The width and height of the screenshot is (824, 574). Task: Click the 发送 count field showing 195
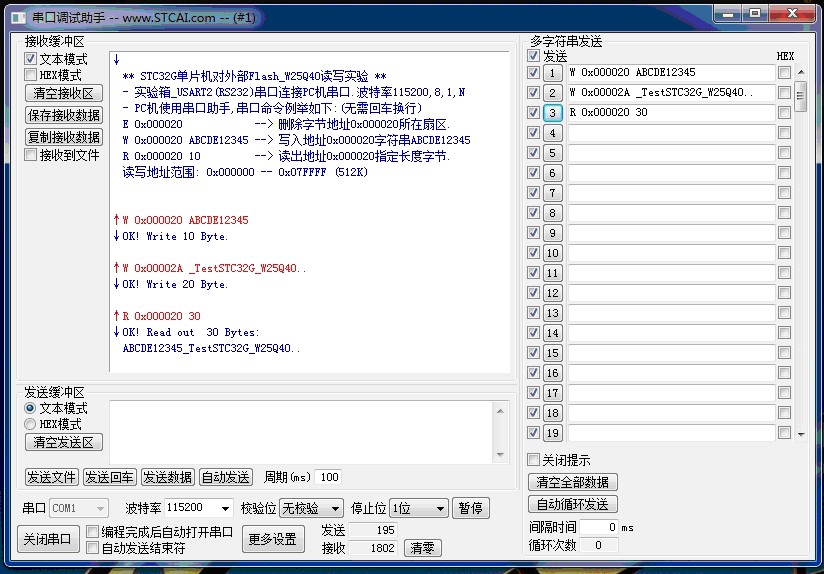point(373,530)
